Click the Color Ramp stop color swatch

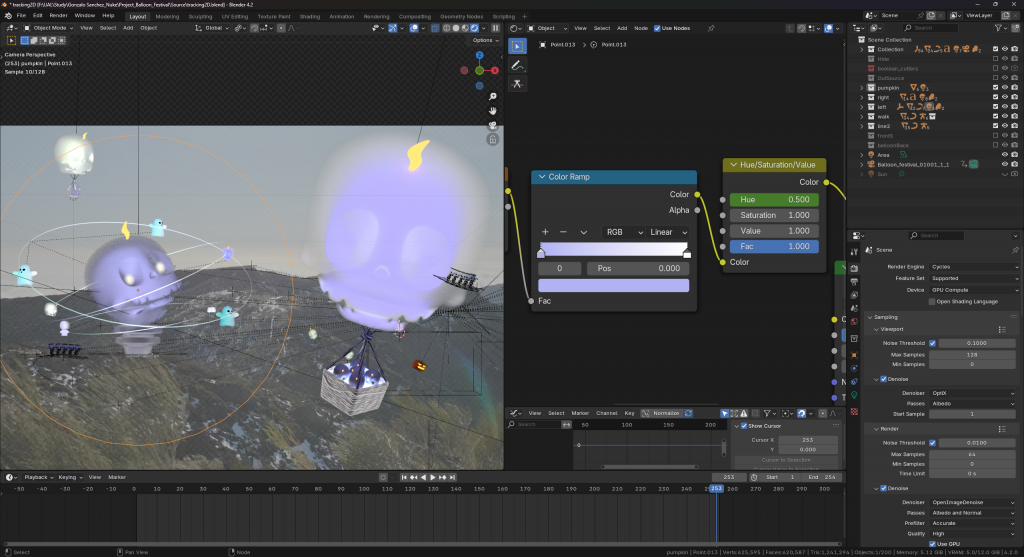tap(613, 285)
